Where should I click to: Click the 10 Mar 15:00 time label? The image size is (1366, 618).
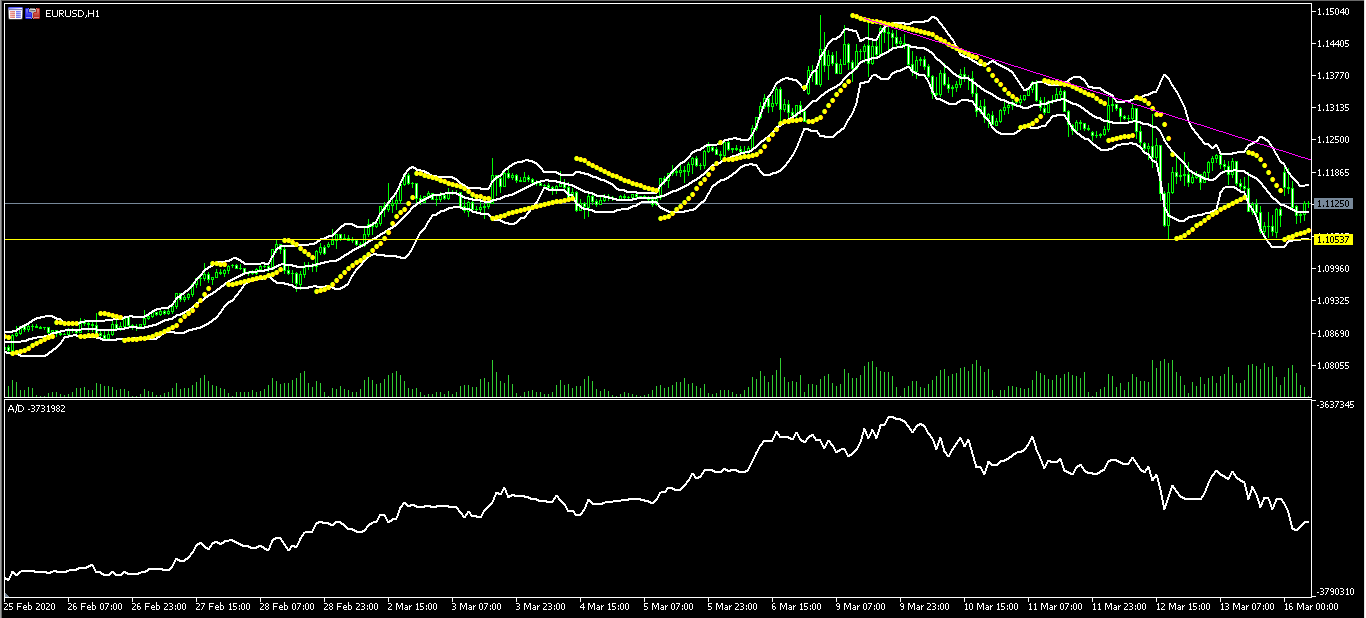pyautogui.click(x=990, y=606)
